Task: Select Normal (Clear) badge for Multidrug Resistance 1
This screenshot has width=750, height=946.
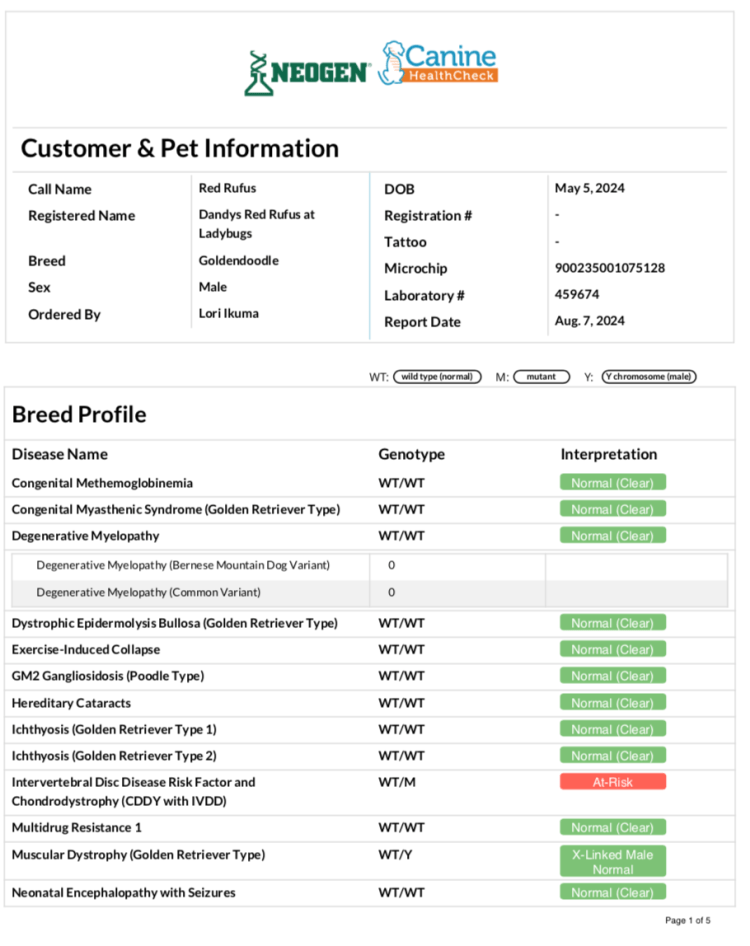Action: [612, 828]
